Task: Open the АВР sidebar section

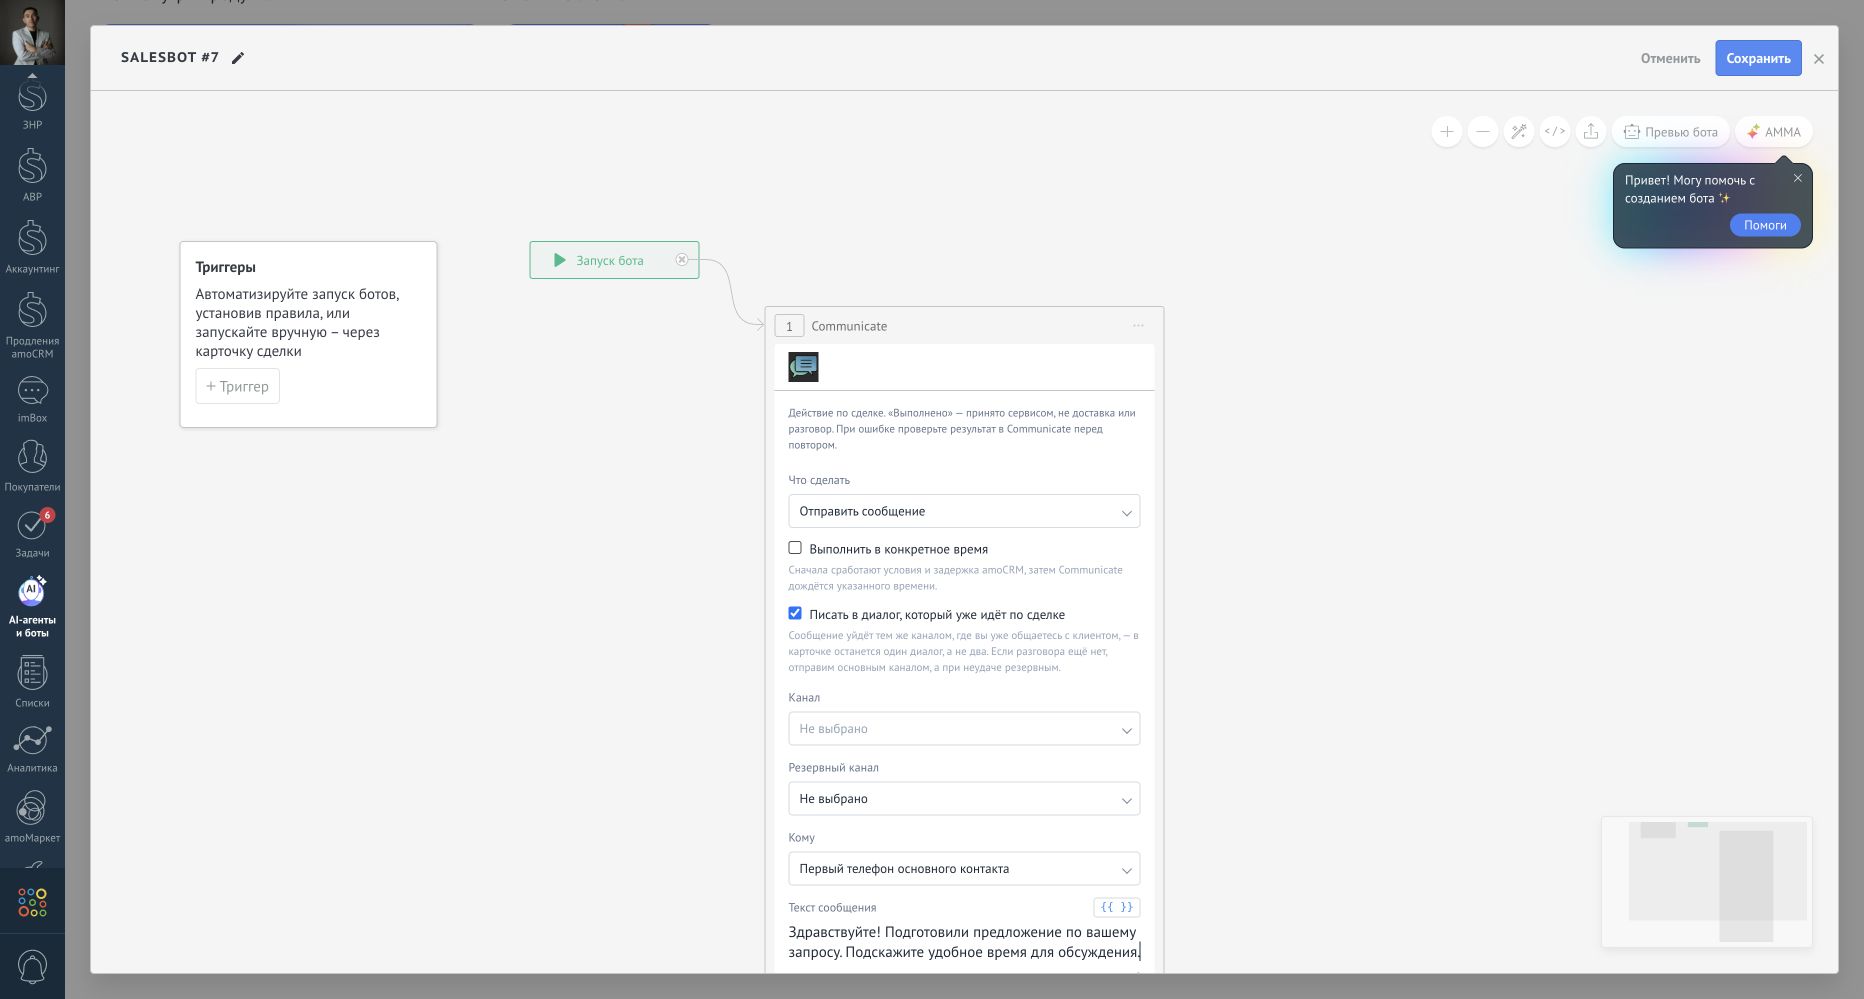Action: pyautogui.click(x=32, y=176)
